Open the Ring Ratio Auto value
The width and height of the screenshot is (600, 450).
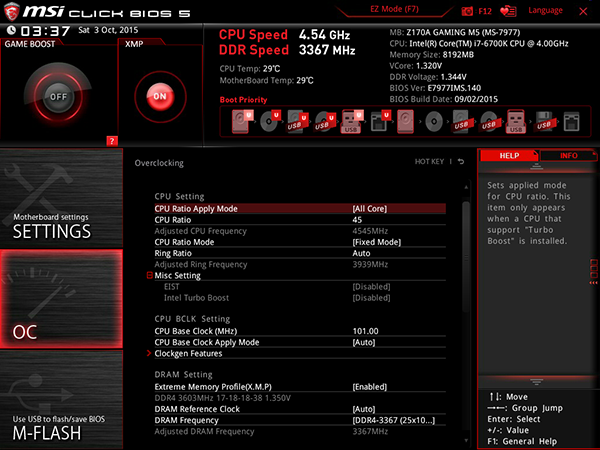tap(361, 253)
